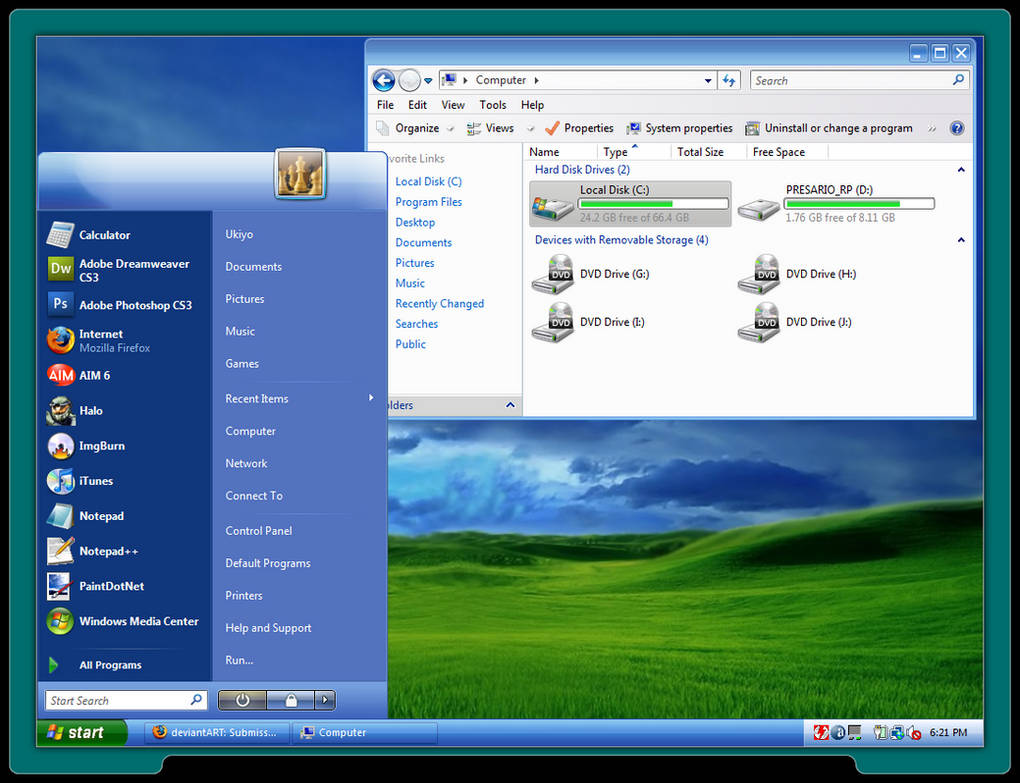Open Notepad++ editor
Screen dimensions: 1020x783
point(124,551)
